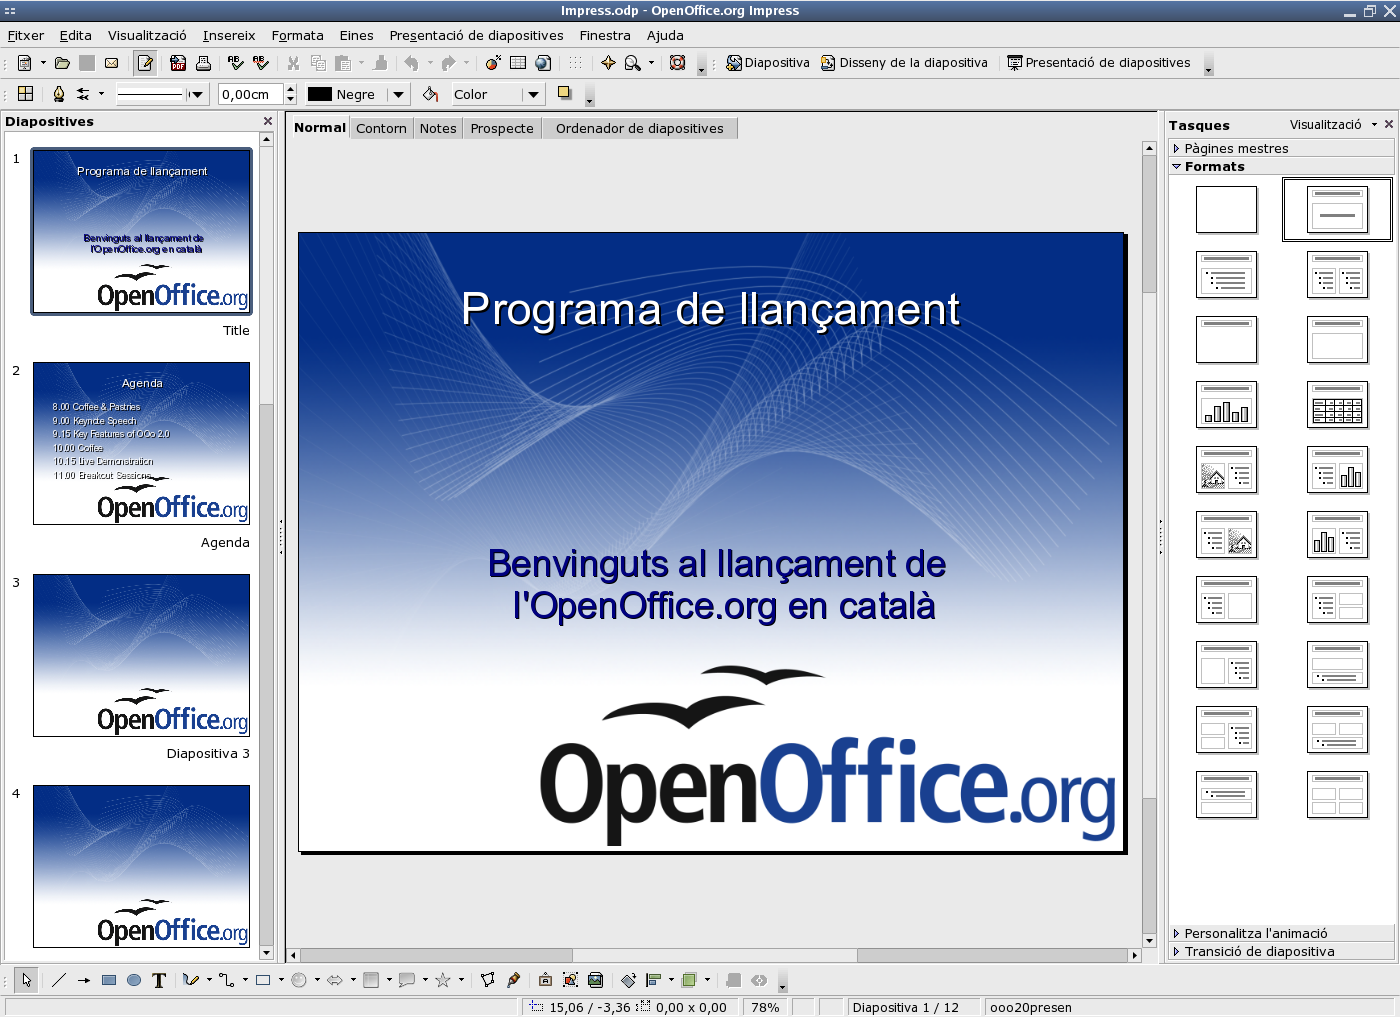
Task: Insert picture from file icon
Action: 570,980
